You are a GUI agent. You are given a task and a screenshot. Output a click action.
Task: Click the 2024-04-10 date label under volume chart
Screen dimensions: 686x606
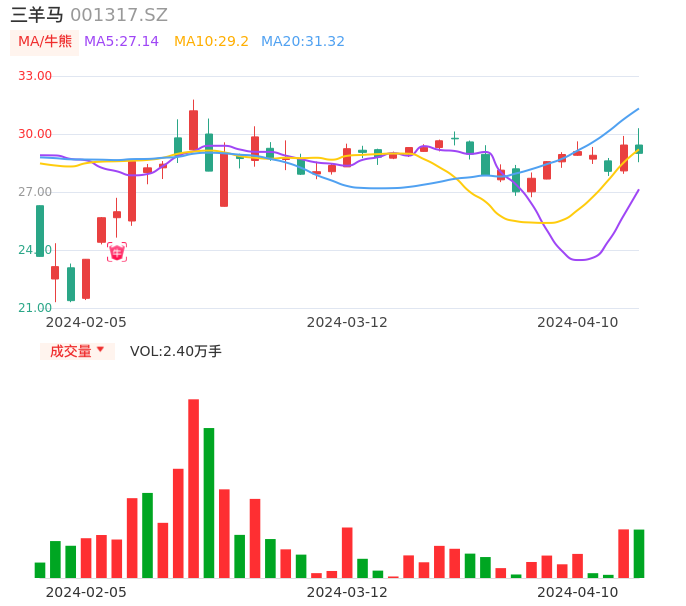tap(578, 592)
